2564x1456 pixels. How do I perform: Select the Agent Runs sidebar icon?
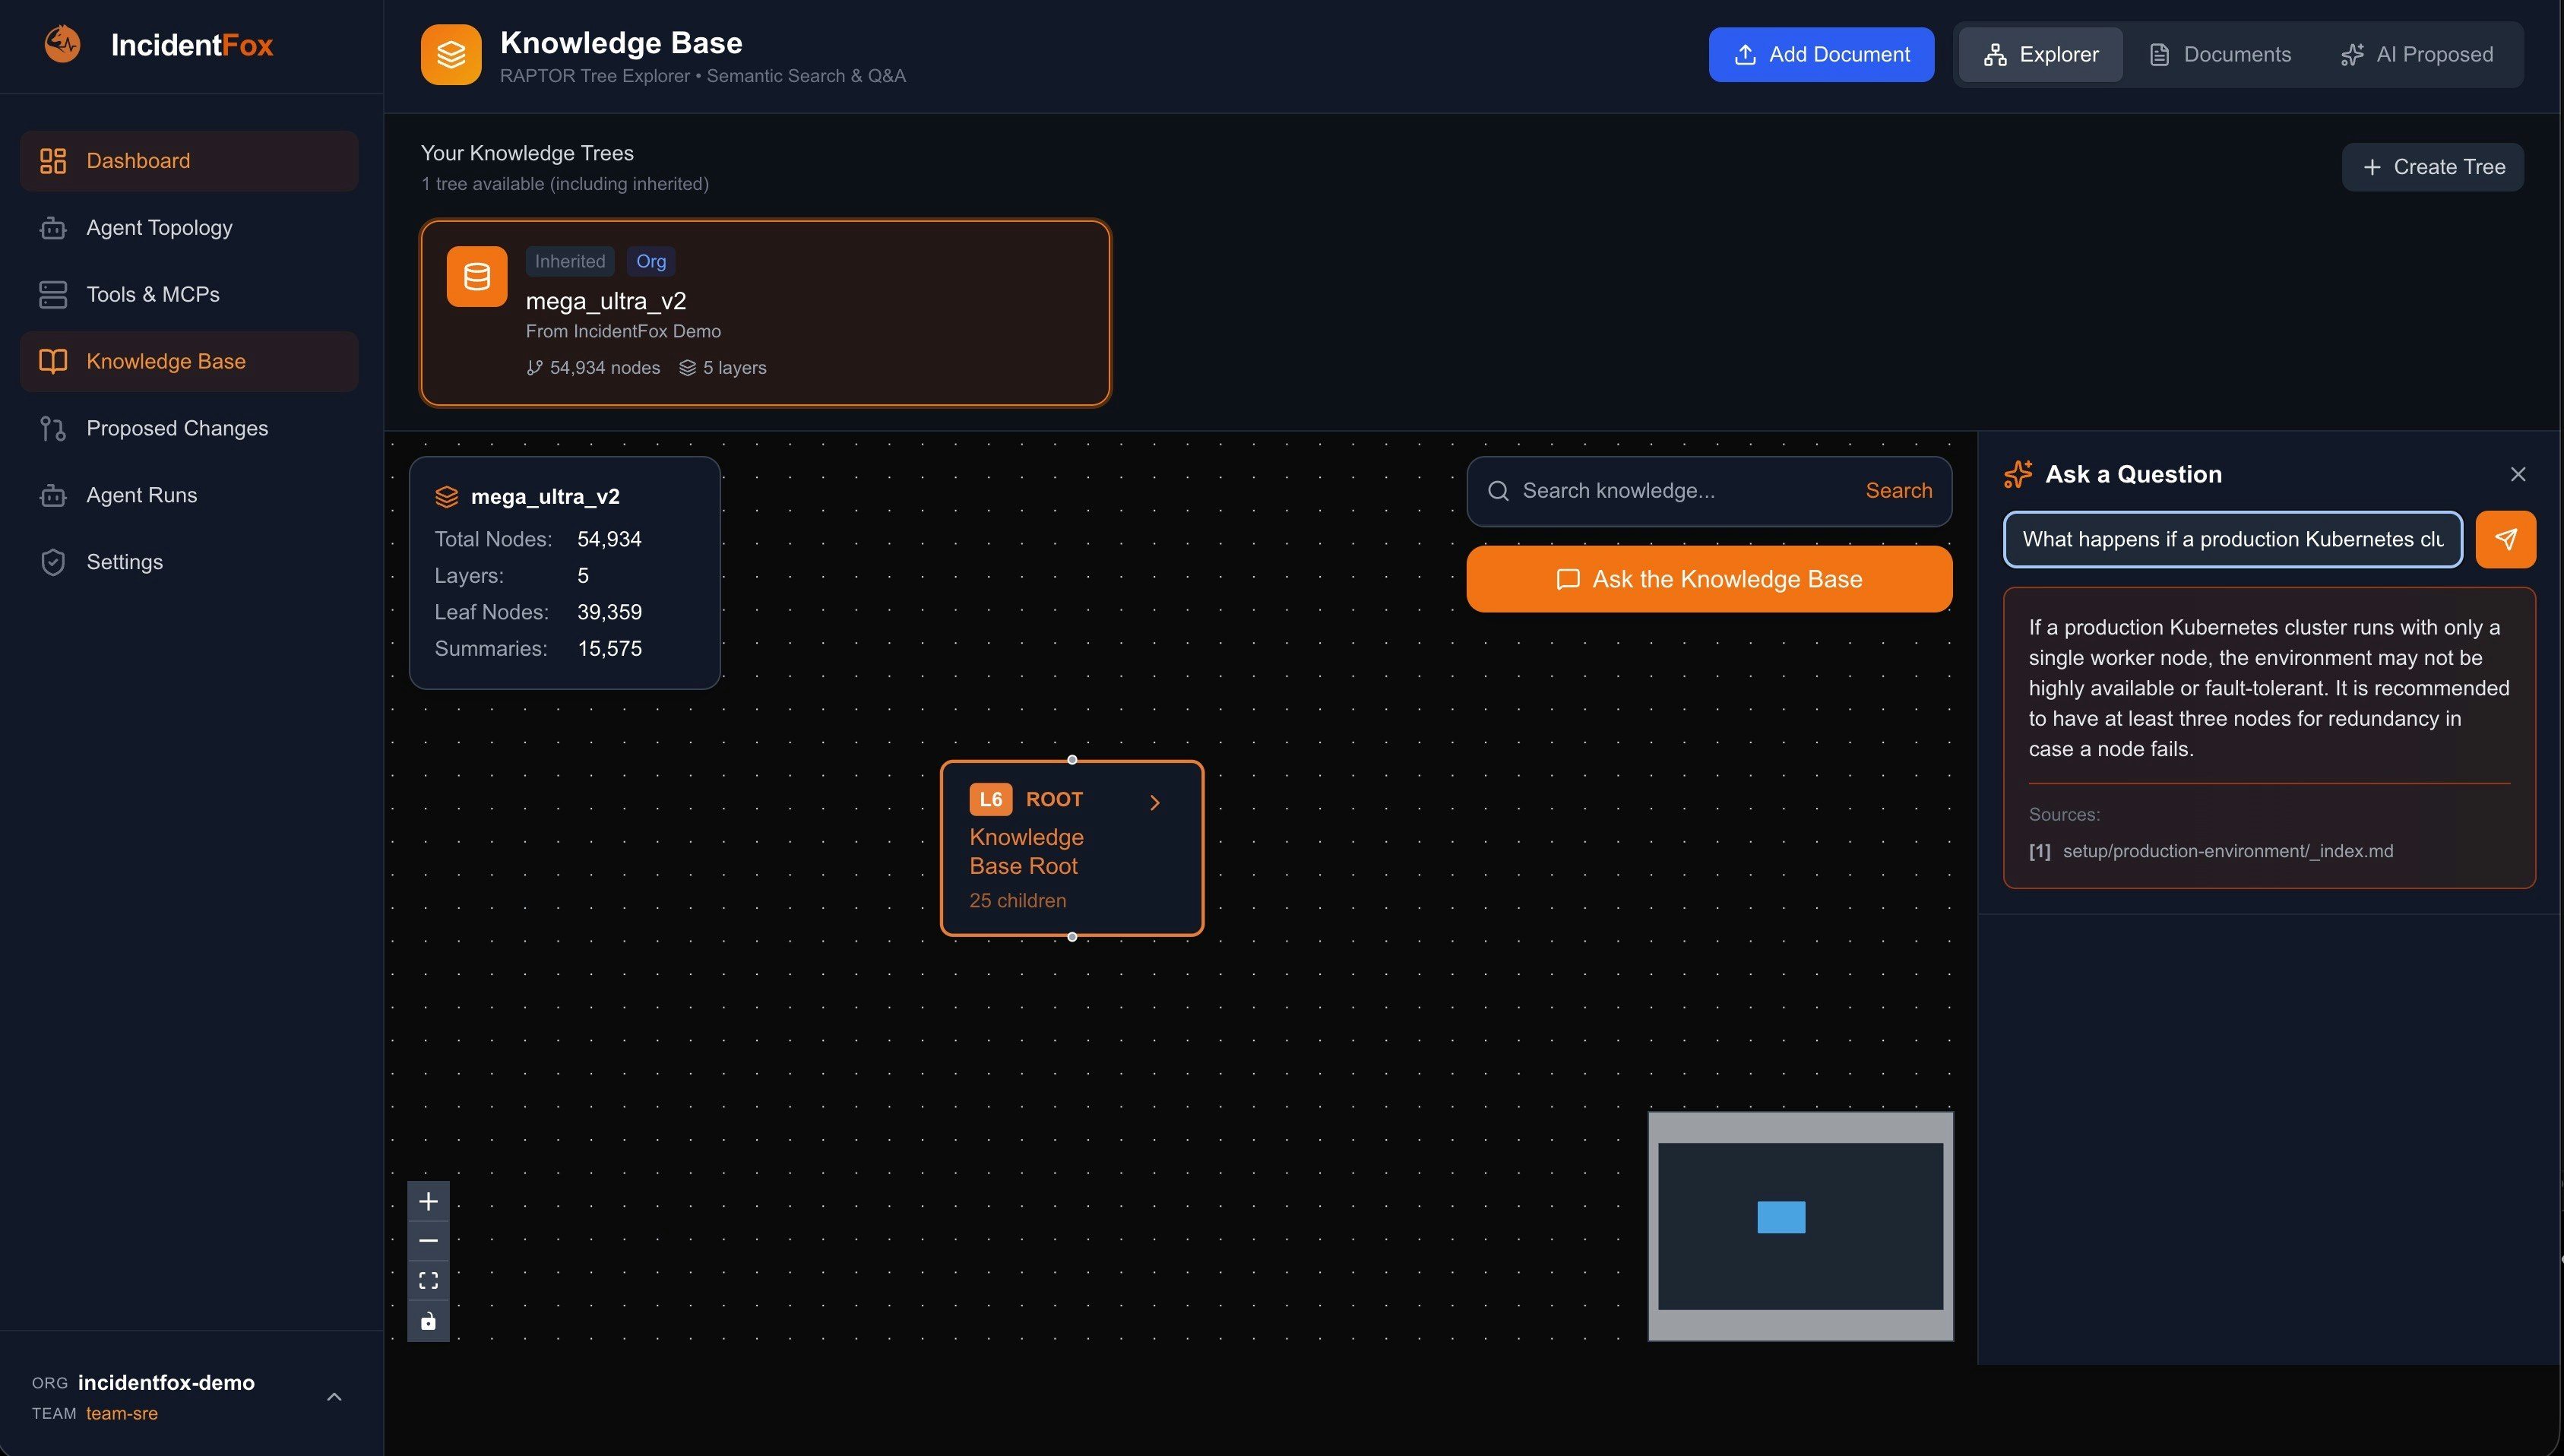click(53, 495)
